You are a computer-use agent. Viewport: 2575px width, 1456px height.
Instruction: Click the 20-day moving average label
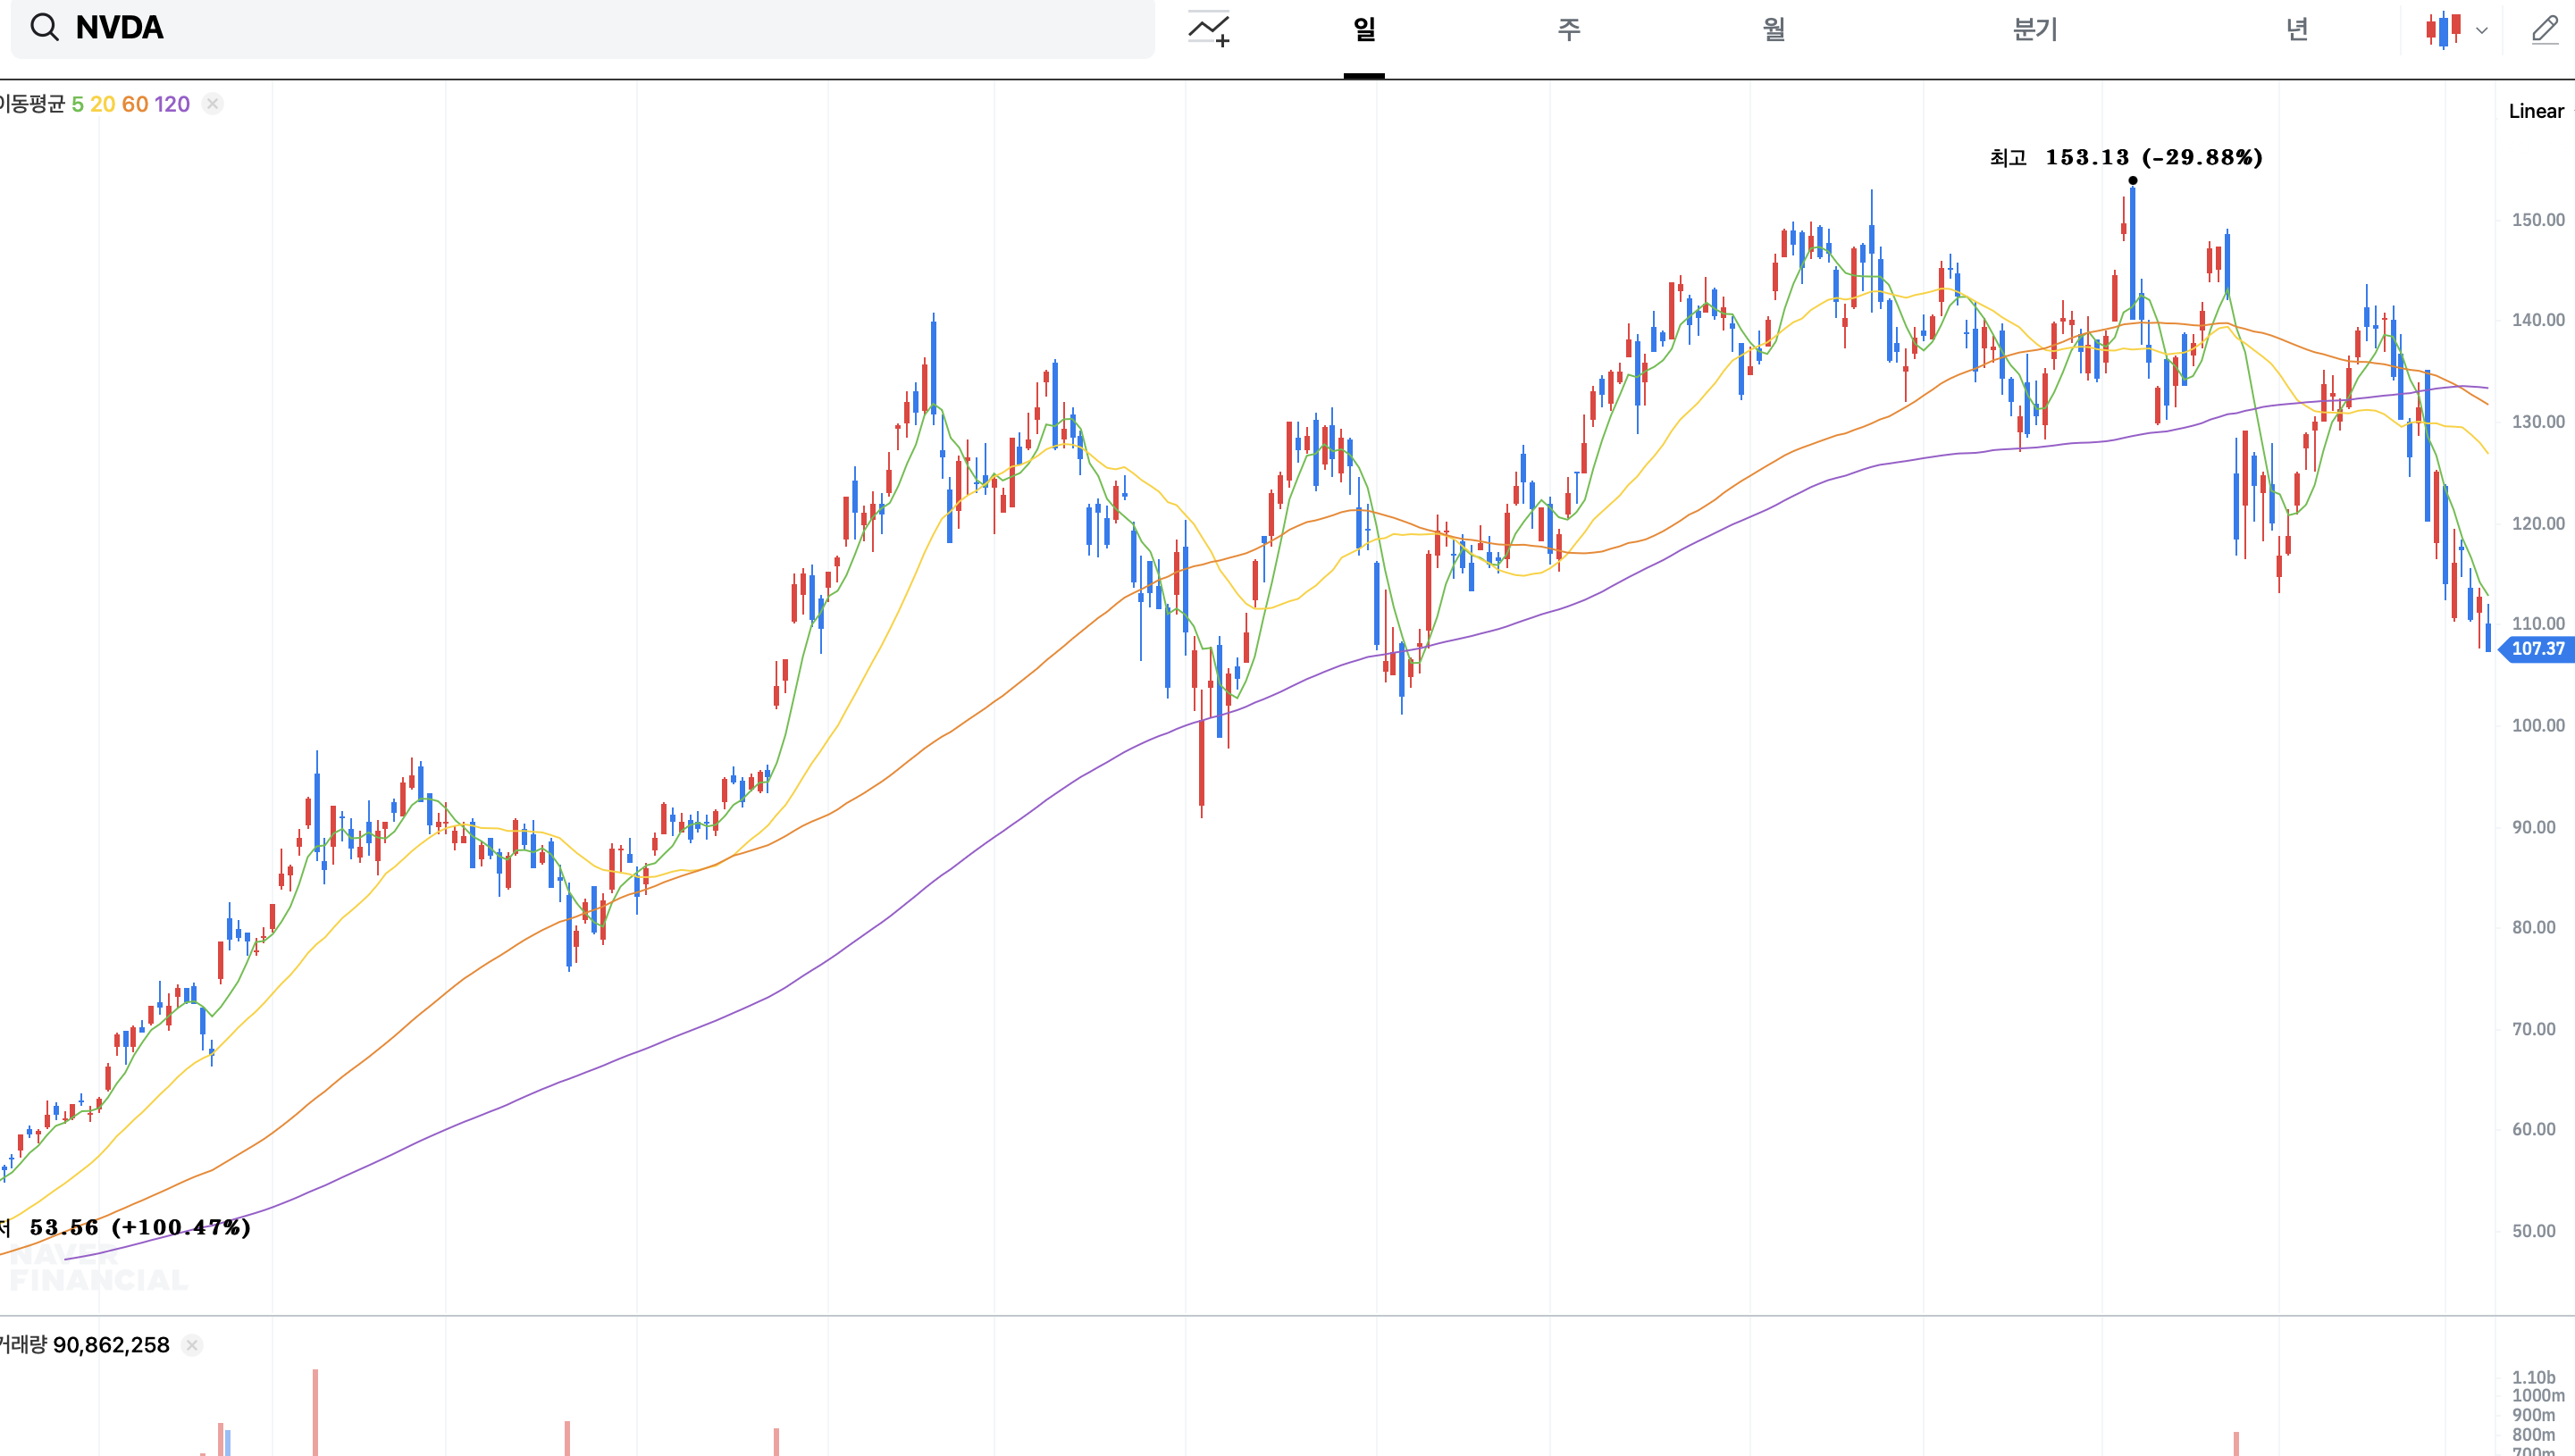[x=103, y=104]
